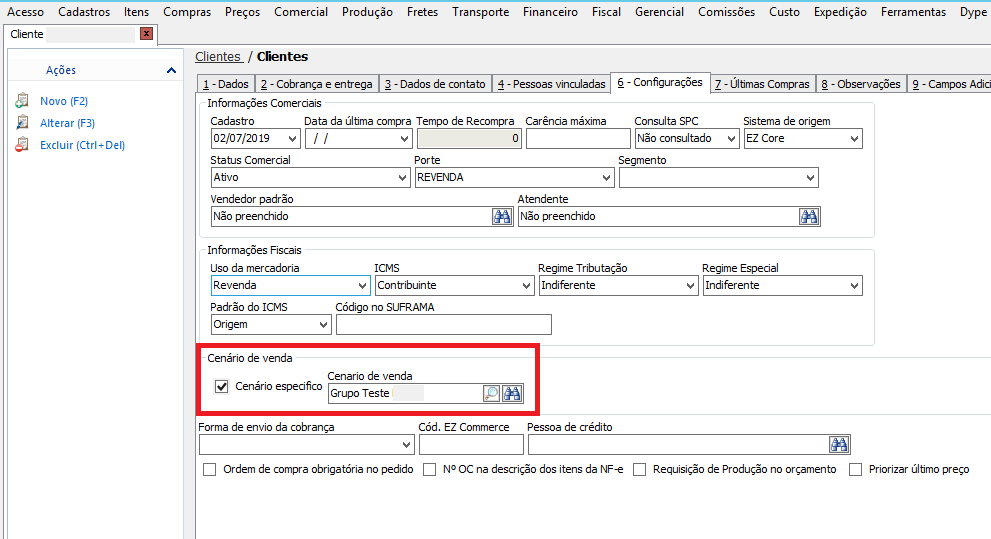Screen dimensions: 991x539
Task: Expand Consulta SPC dropdown
Action: (x=731, y=138)
